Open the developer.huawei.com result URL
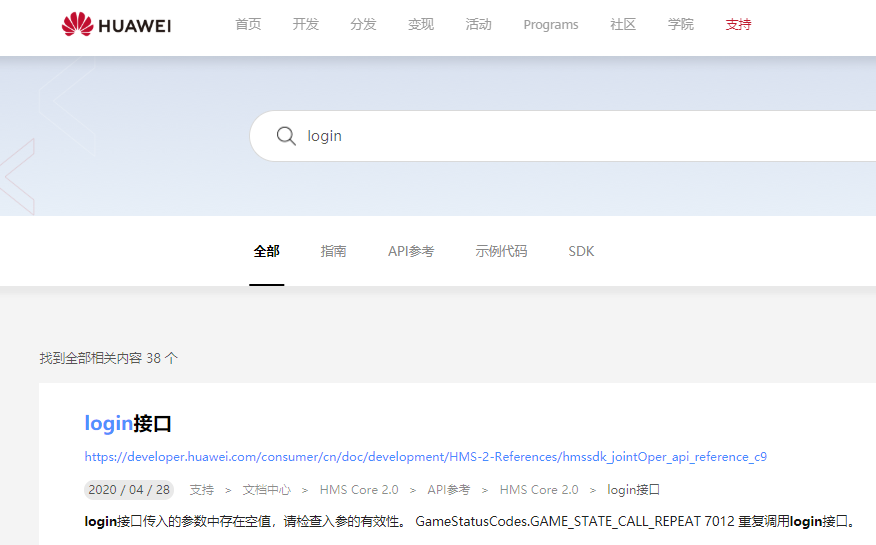Screen dimensions: 876x545 click(426, 457)
